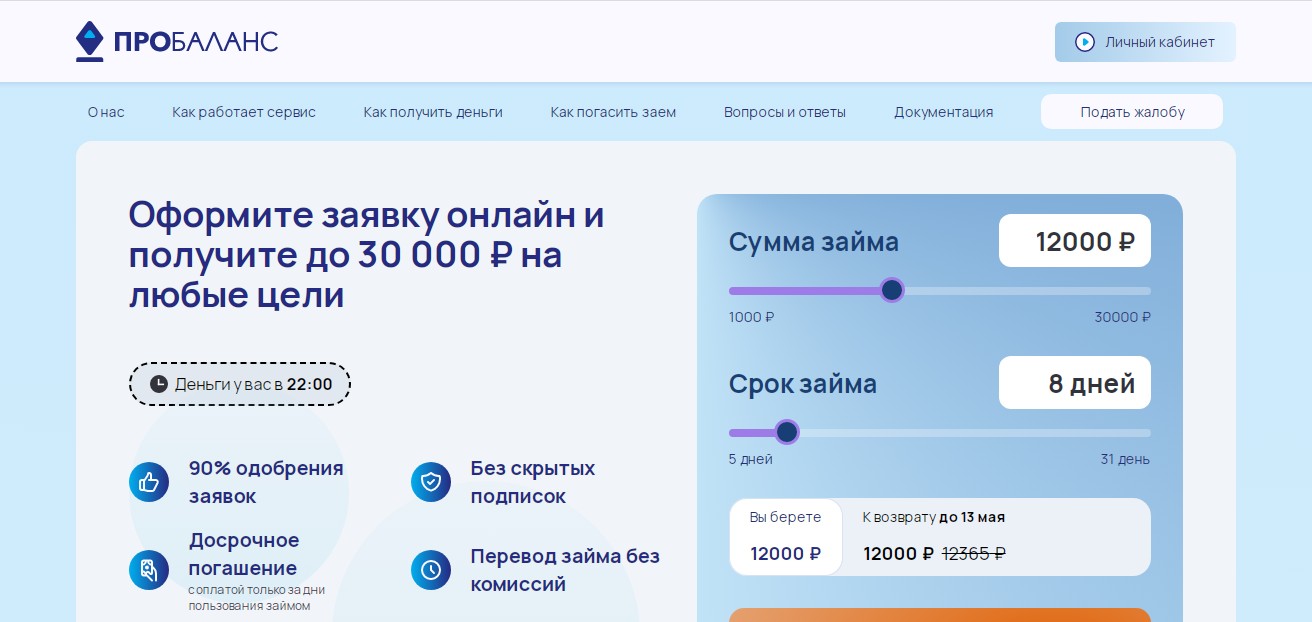Click the Подать жалобу button
Viewport: 1312px width, 622px height.
1132,112
